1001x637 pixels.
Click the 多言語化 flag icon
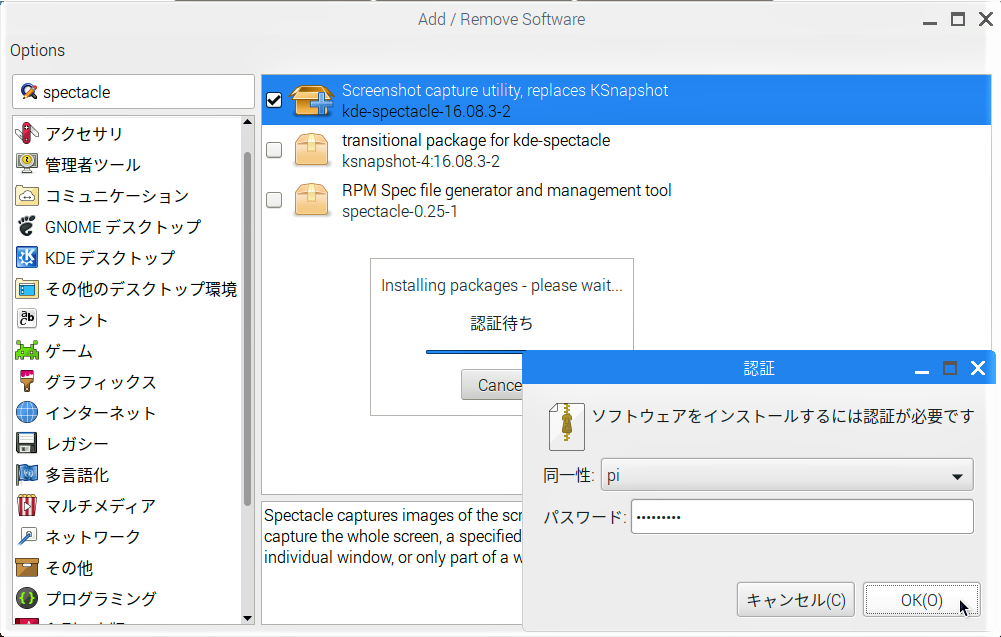click(27, 474)
